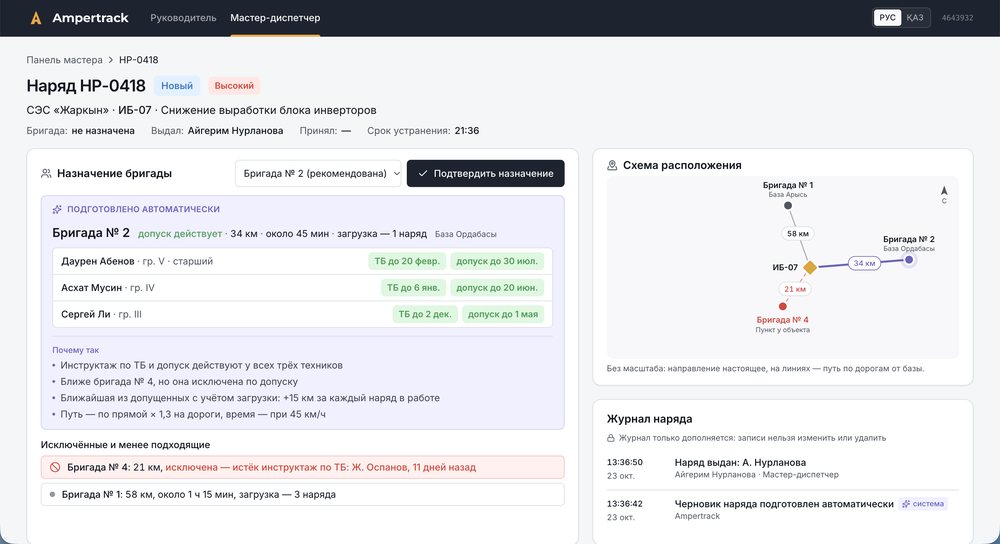
Task: Click the people icon beside Назначение бригады
Action: tap(46, 173)
